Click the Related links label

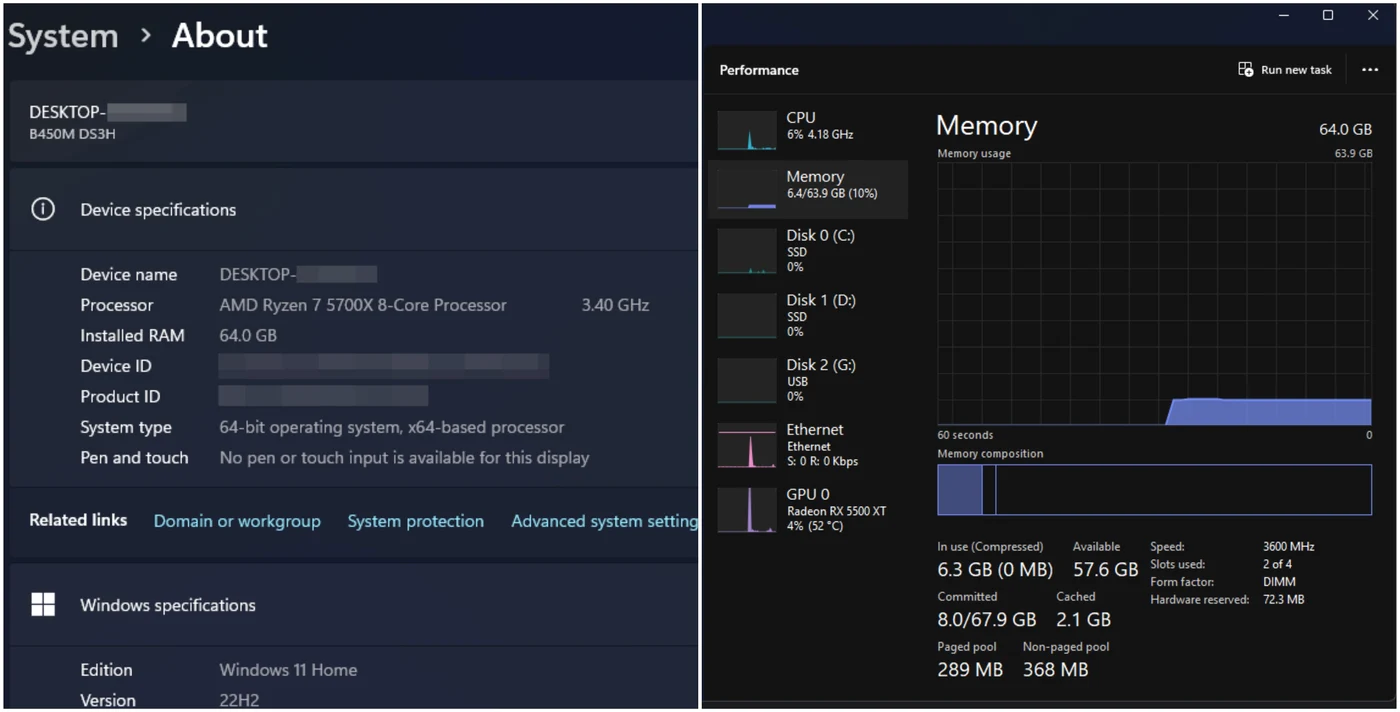click(78, 520)
